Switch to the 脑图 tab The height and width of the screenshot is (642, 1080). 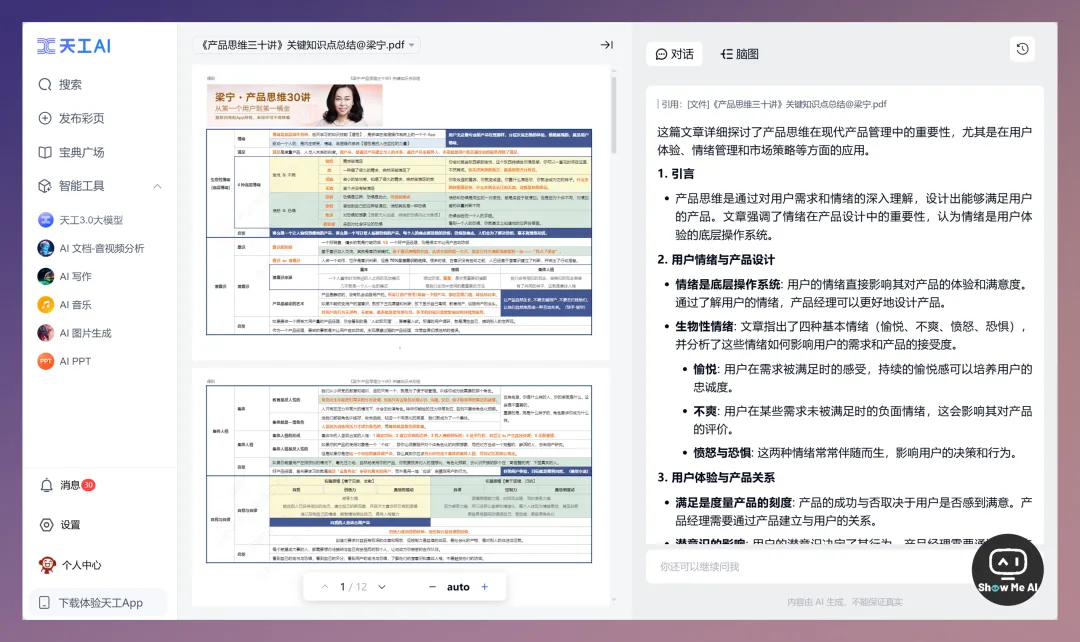click(x=739, y=54)
